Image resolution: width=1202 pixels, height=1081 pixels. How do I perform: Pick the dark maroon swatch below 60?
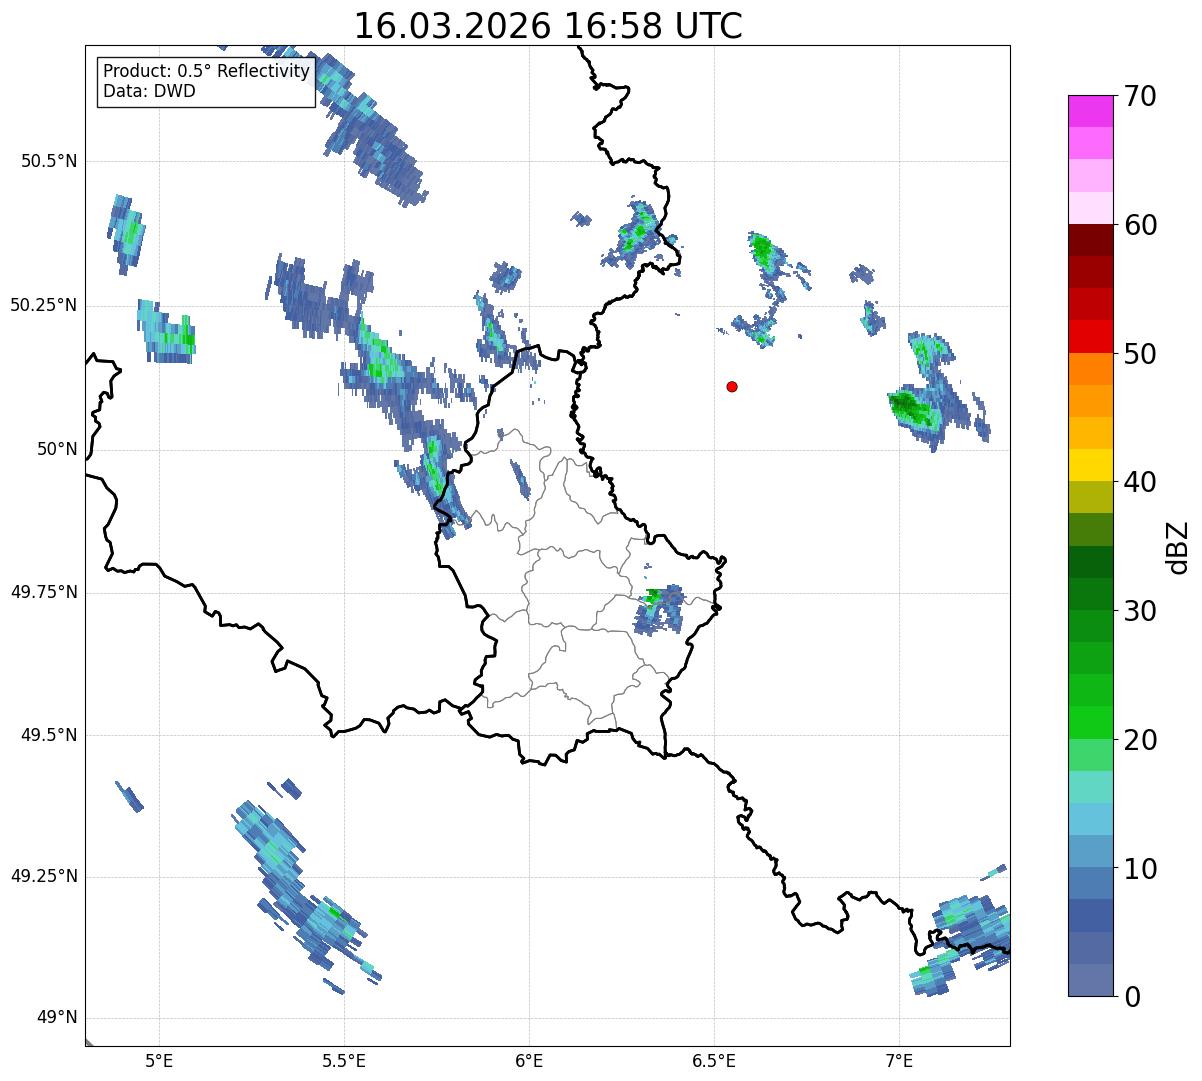[1090, 240]
